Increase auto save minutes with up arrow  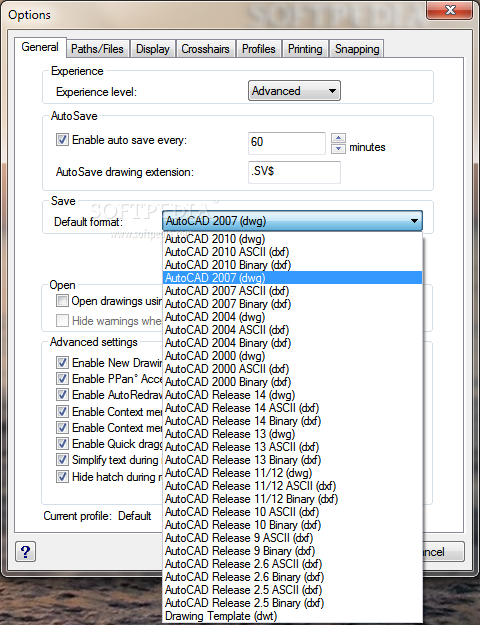pyautogui.click(x=338, y=138)
